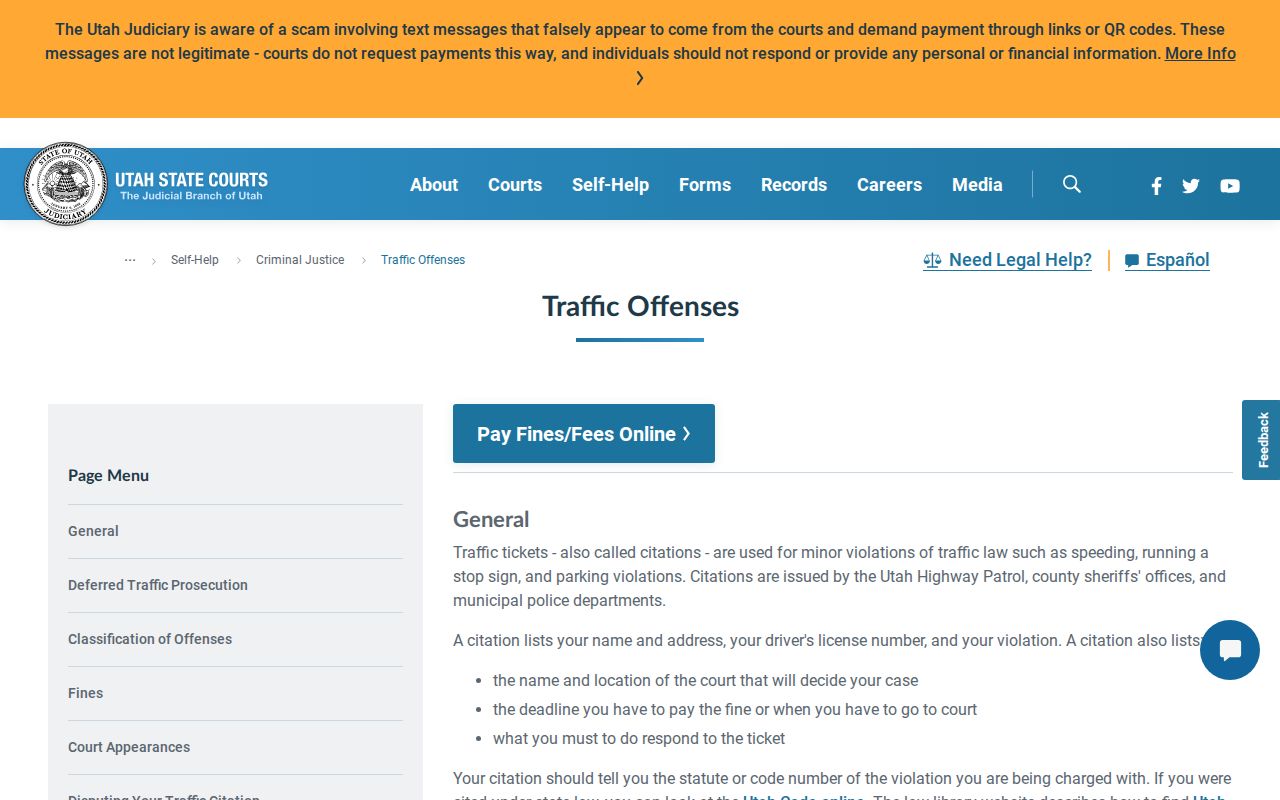This screenshot has width=1280, height=800.
Task: Jump to Deferred Traffic Prosecution section
Action: tap(158, 585)
